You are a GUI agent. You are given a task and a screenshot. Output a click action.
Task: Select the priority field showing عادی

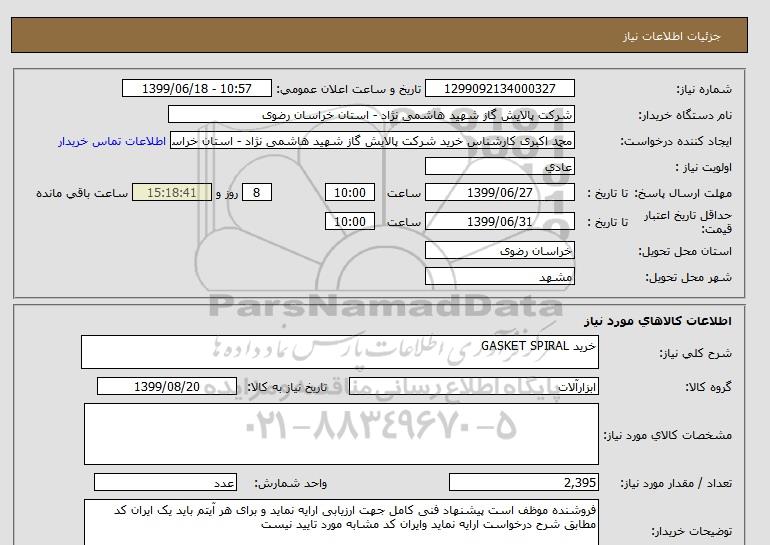[x=499, y=166]
